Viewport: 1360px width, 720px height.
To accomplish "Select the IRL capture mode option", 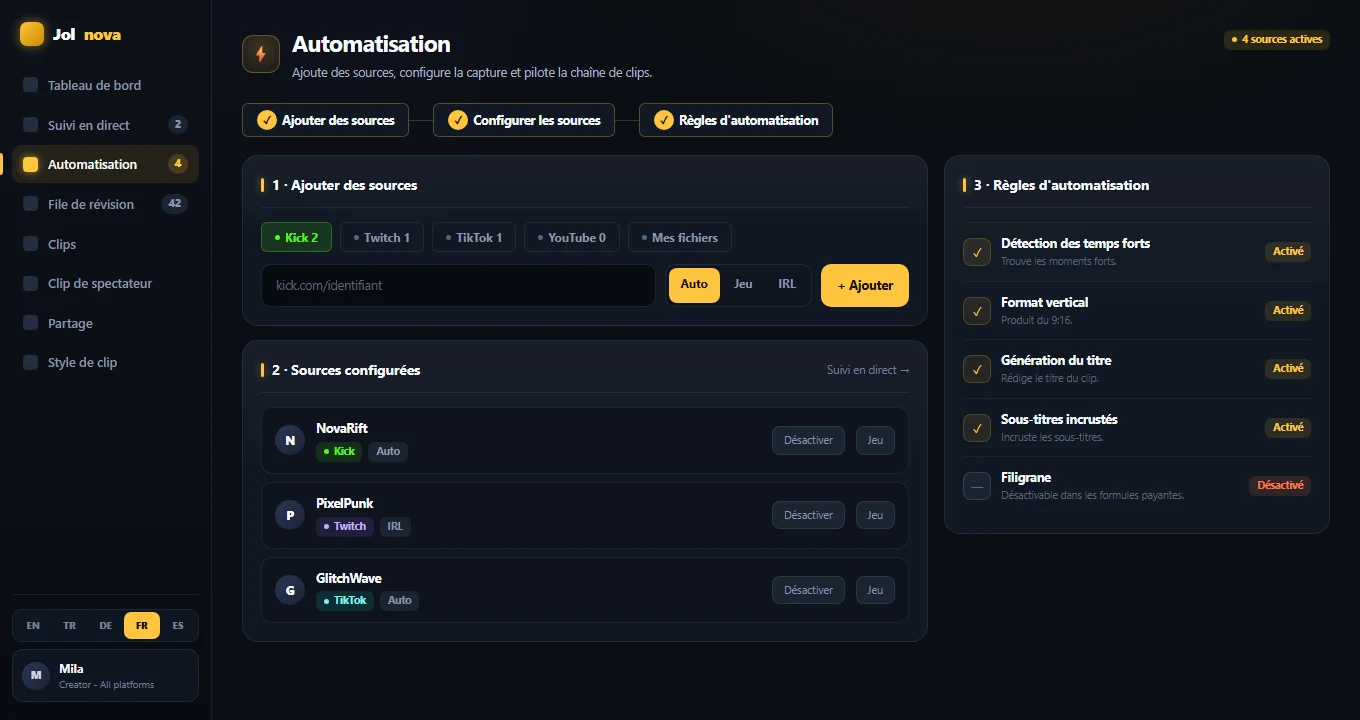I will click(x=787, y=285).
